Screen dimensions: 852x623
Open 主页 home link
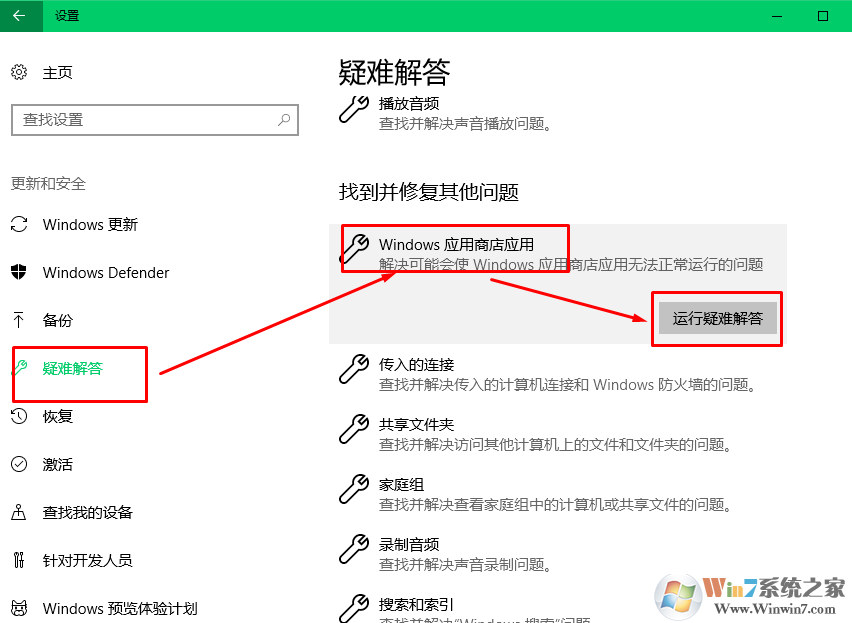click(58, 72)
